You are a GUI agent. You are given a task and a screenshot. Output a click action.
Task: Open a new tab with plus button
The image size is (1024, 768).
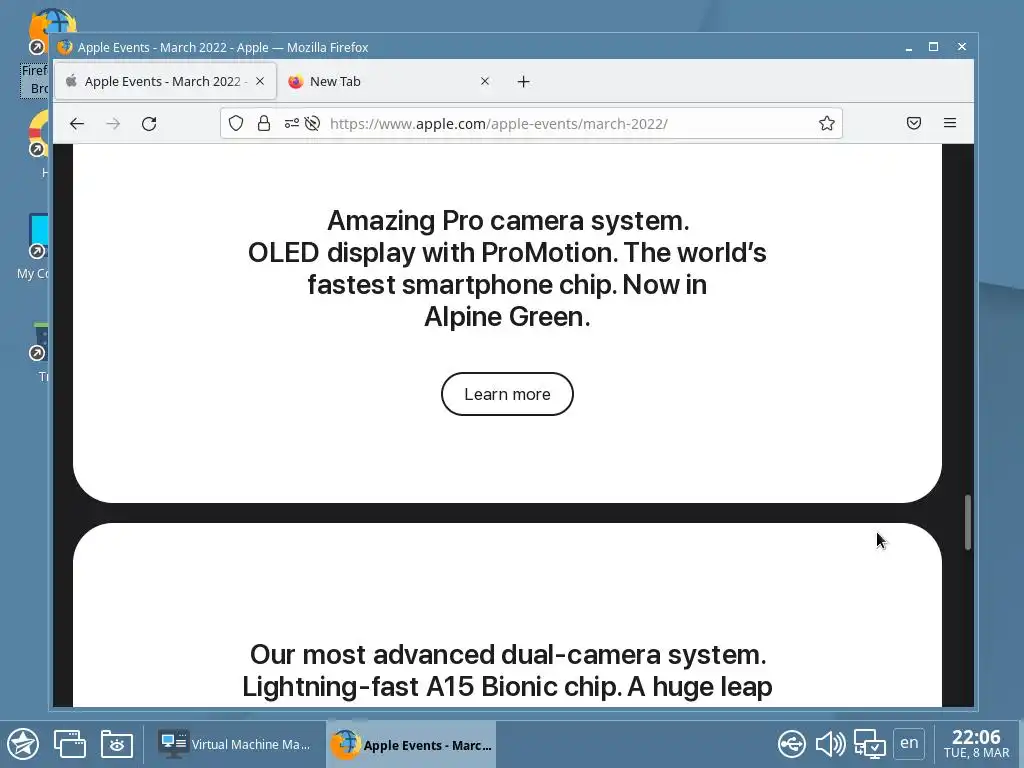(523, 82)
